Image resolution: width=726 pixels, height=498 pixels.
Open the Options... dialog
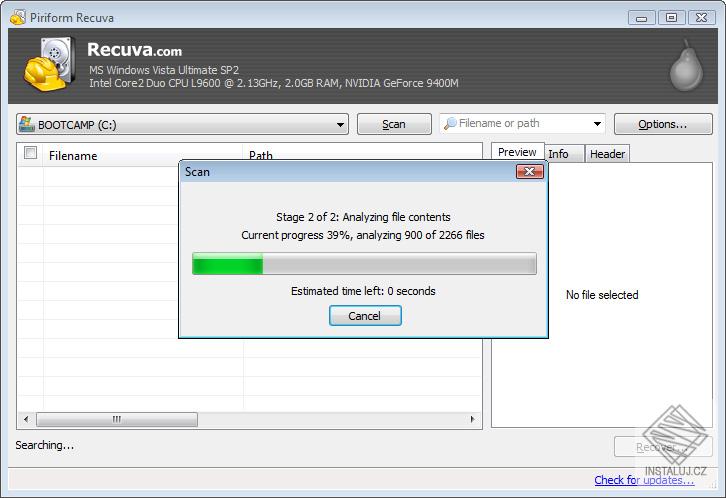point(663,124)
